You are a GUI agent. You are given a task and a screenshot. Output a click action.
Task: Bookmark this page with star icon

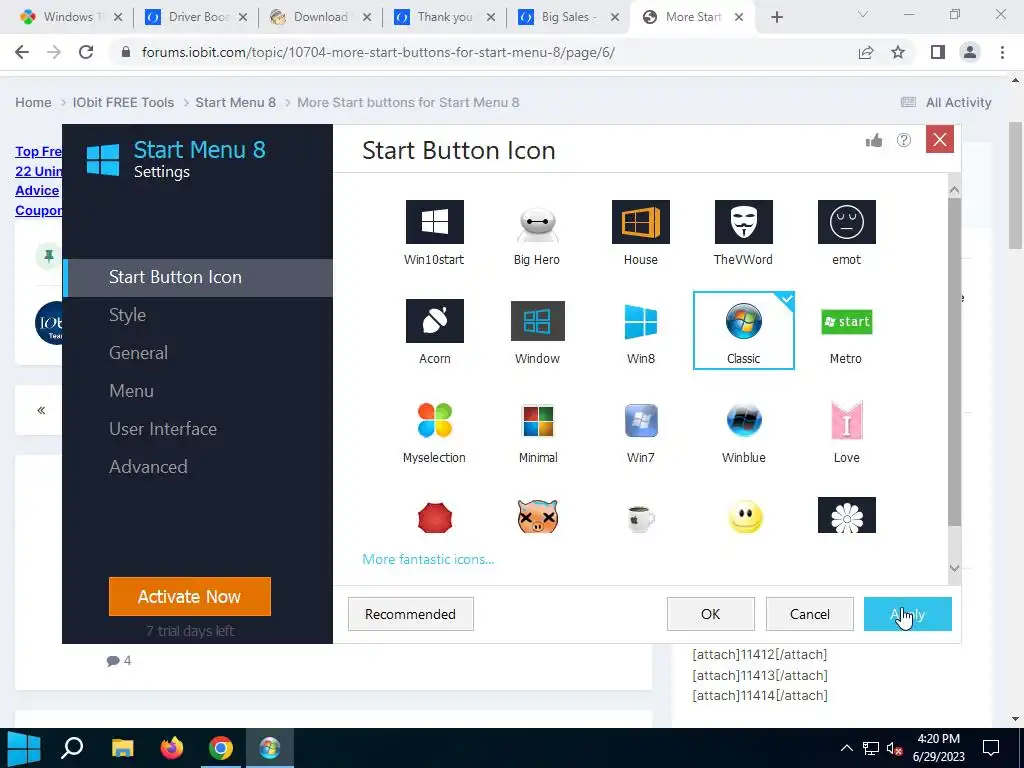898,52
